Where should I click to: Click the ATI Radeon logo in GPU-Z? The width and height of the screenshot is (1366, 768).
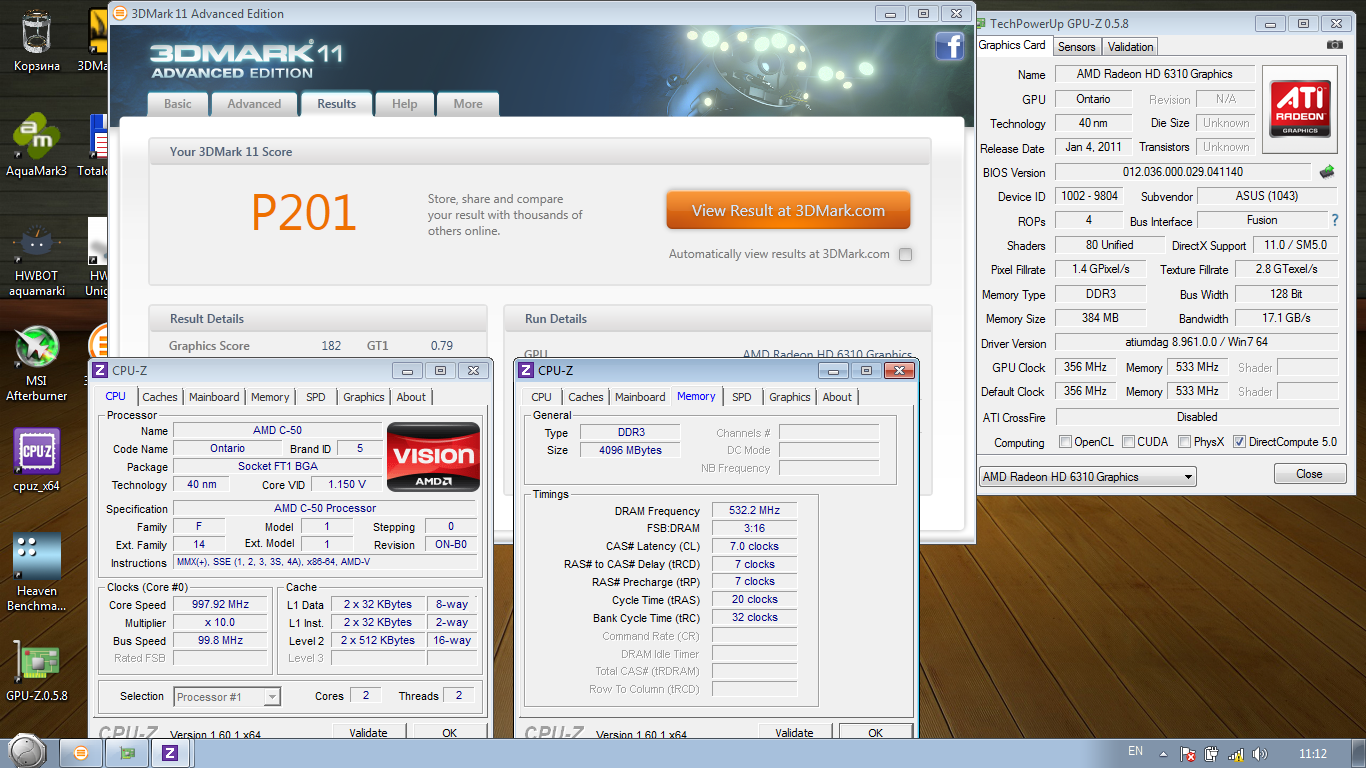coord(1300,108)
